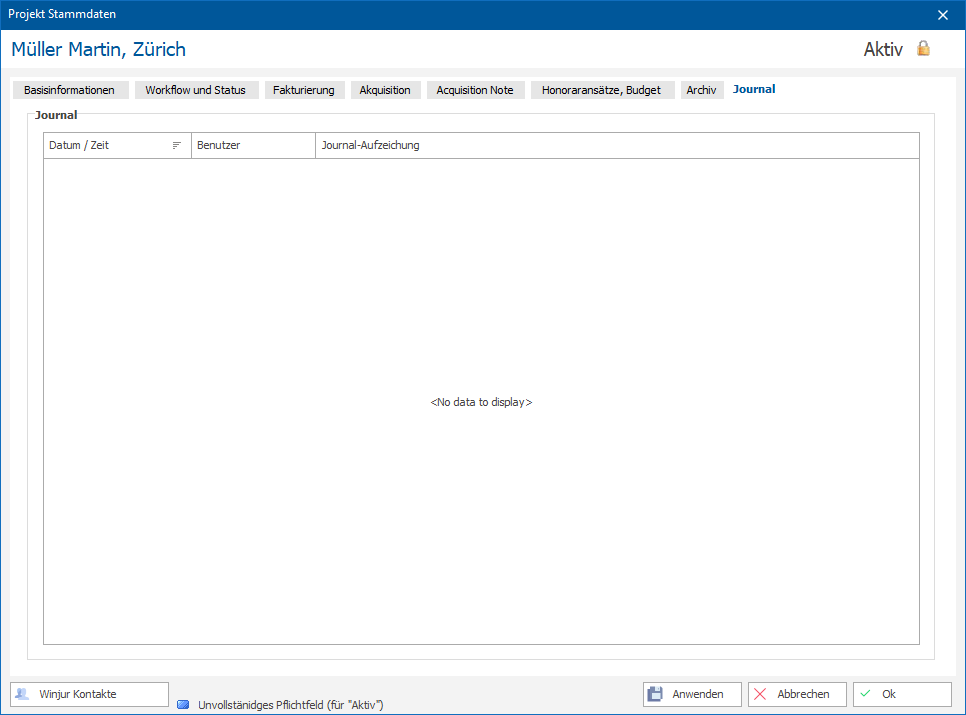
Task: Go to the Acquisition Note tab
Action: tap(475, 90)
